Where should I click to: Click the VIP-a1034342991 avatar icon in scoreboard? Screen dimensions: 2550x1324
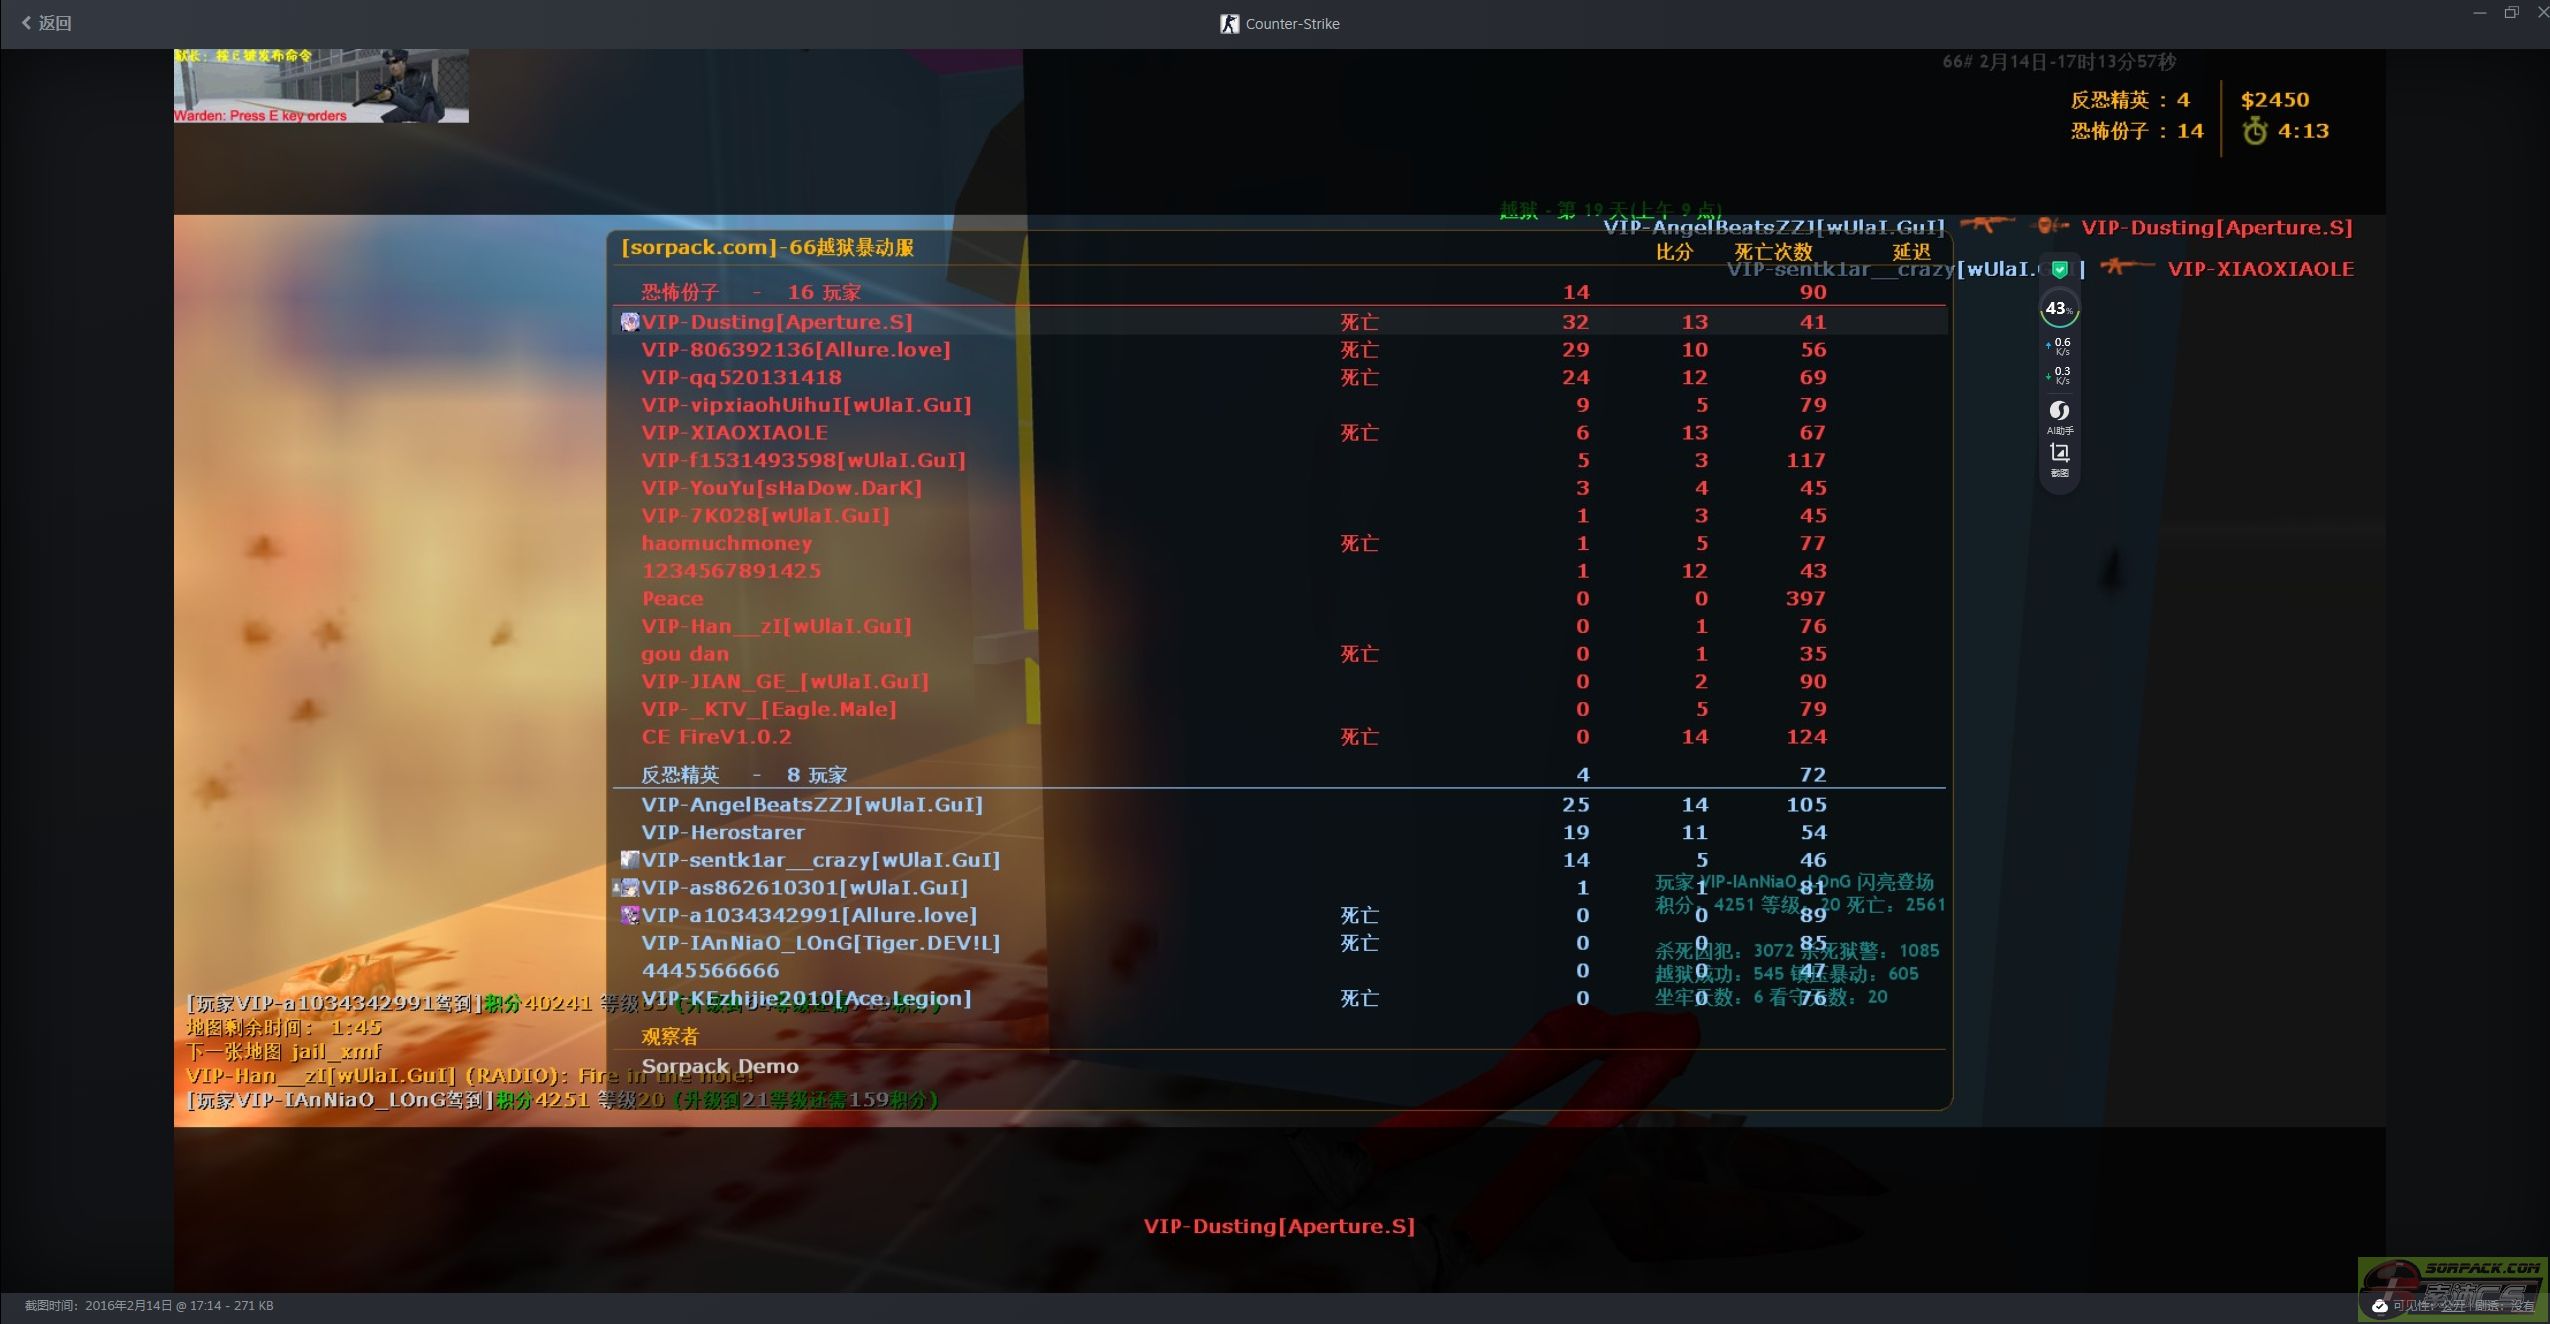630,915
